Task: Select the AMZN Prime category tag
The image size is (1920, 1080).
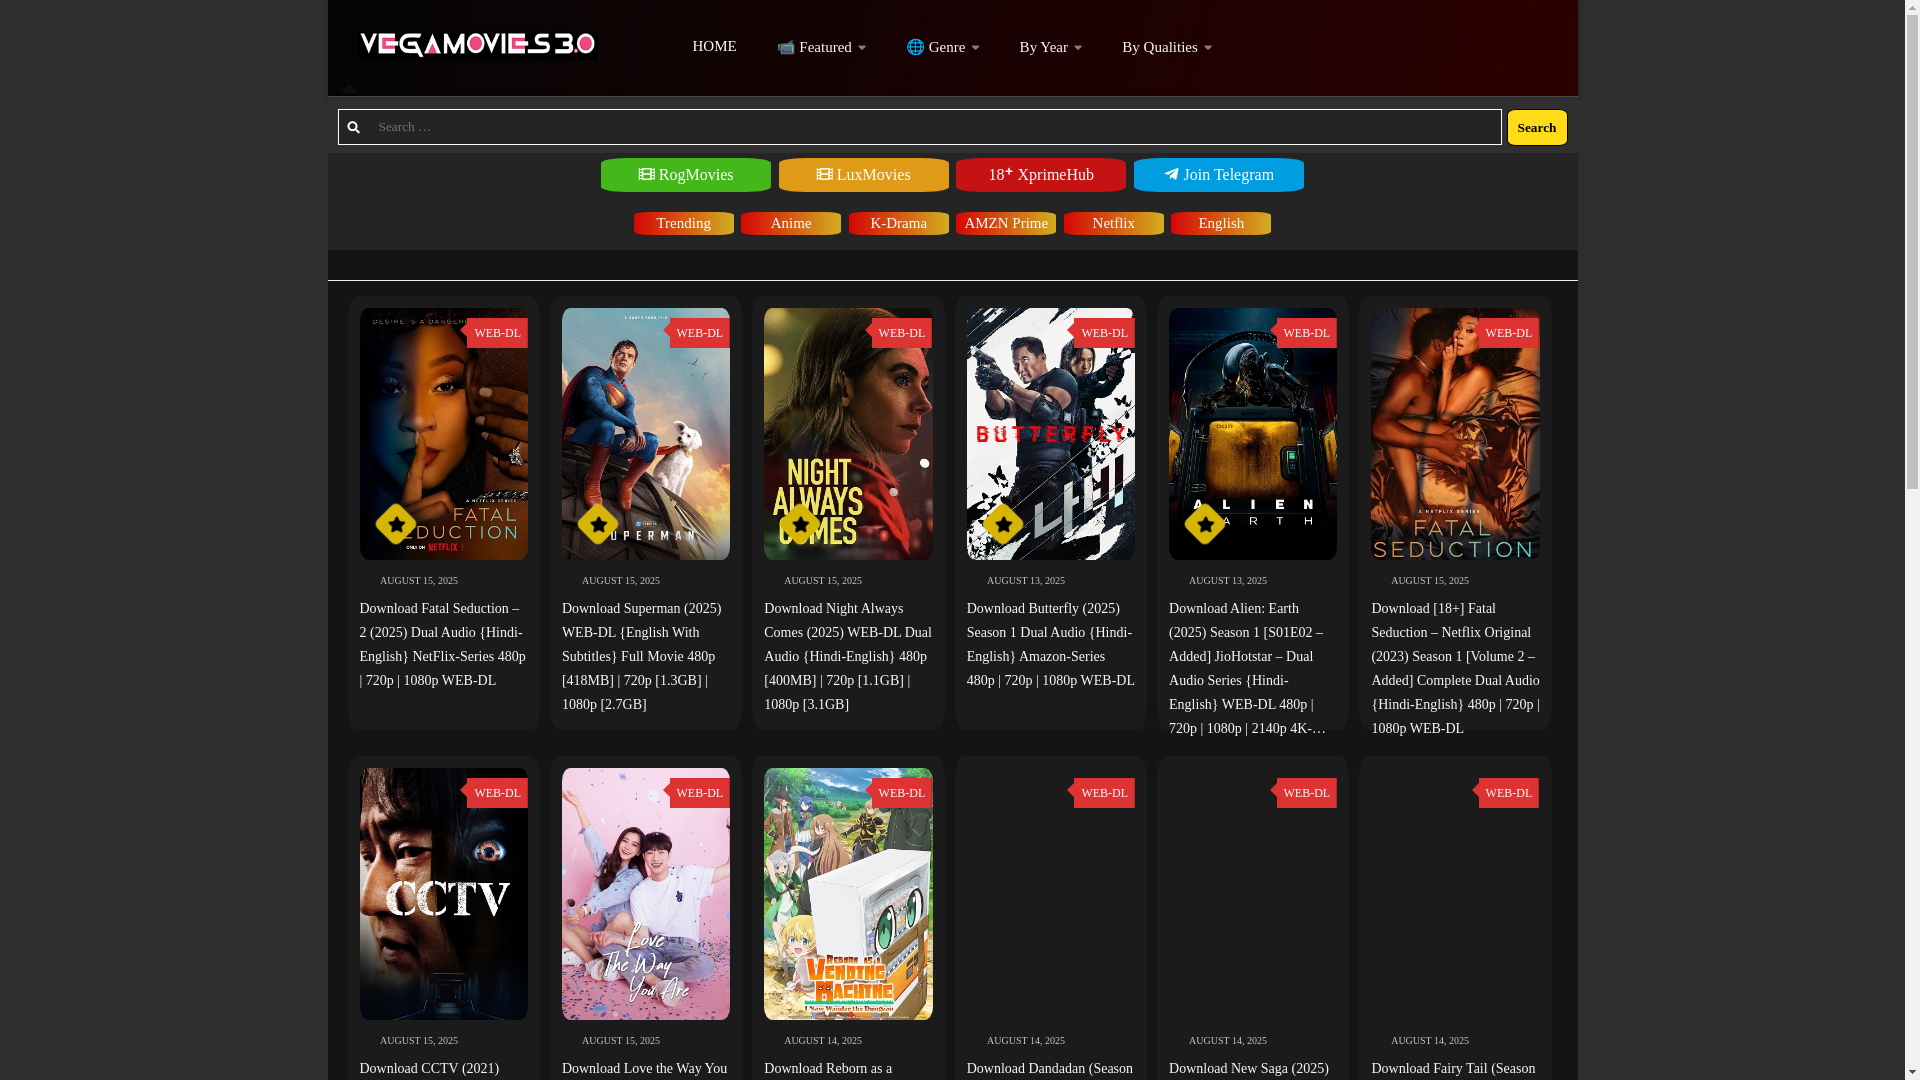Action: [x=1006, y=223]
